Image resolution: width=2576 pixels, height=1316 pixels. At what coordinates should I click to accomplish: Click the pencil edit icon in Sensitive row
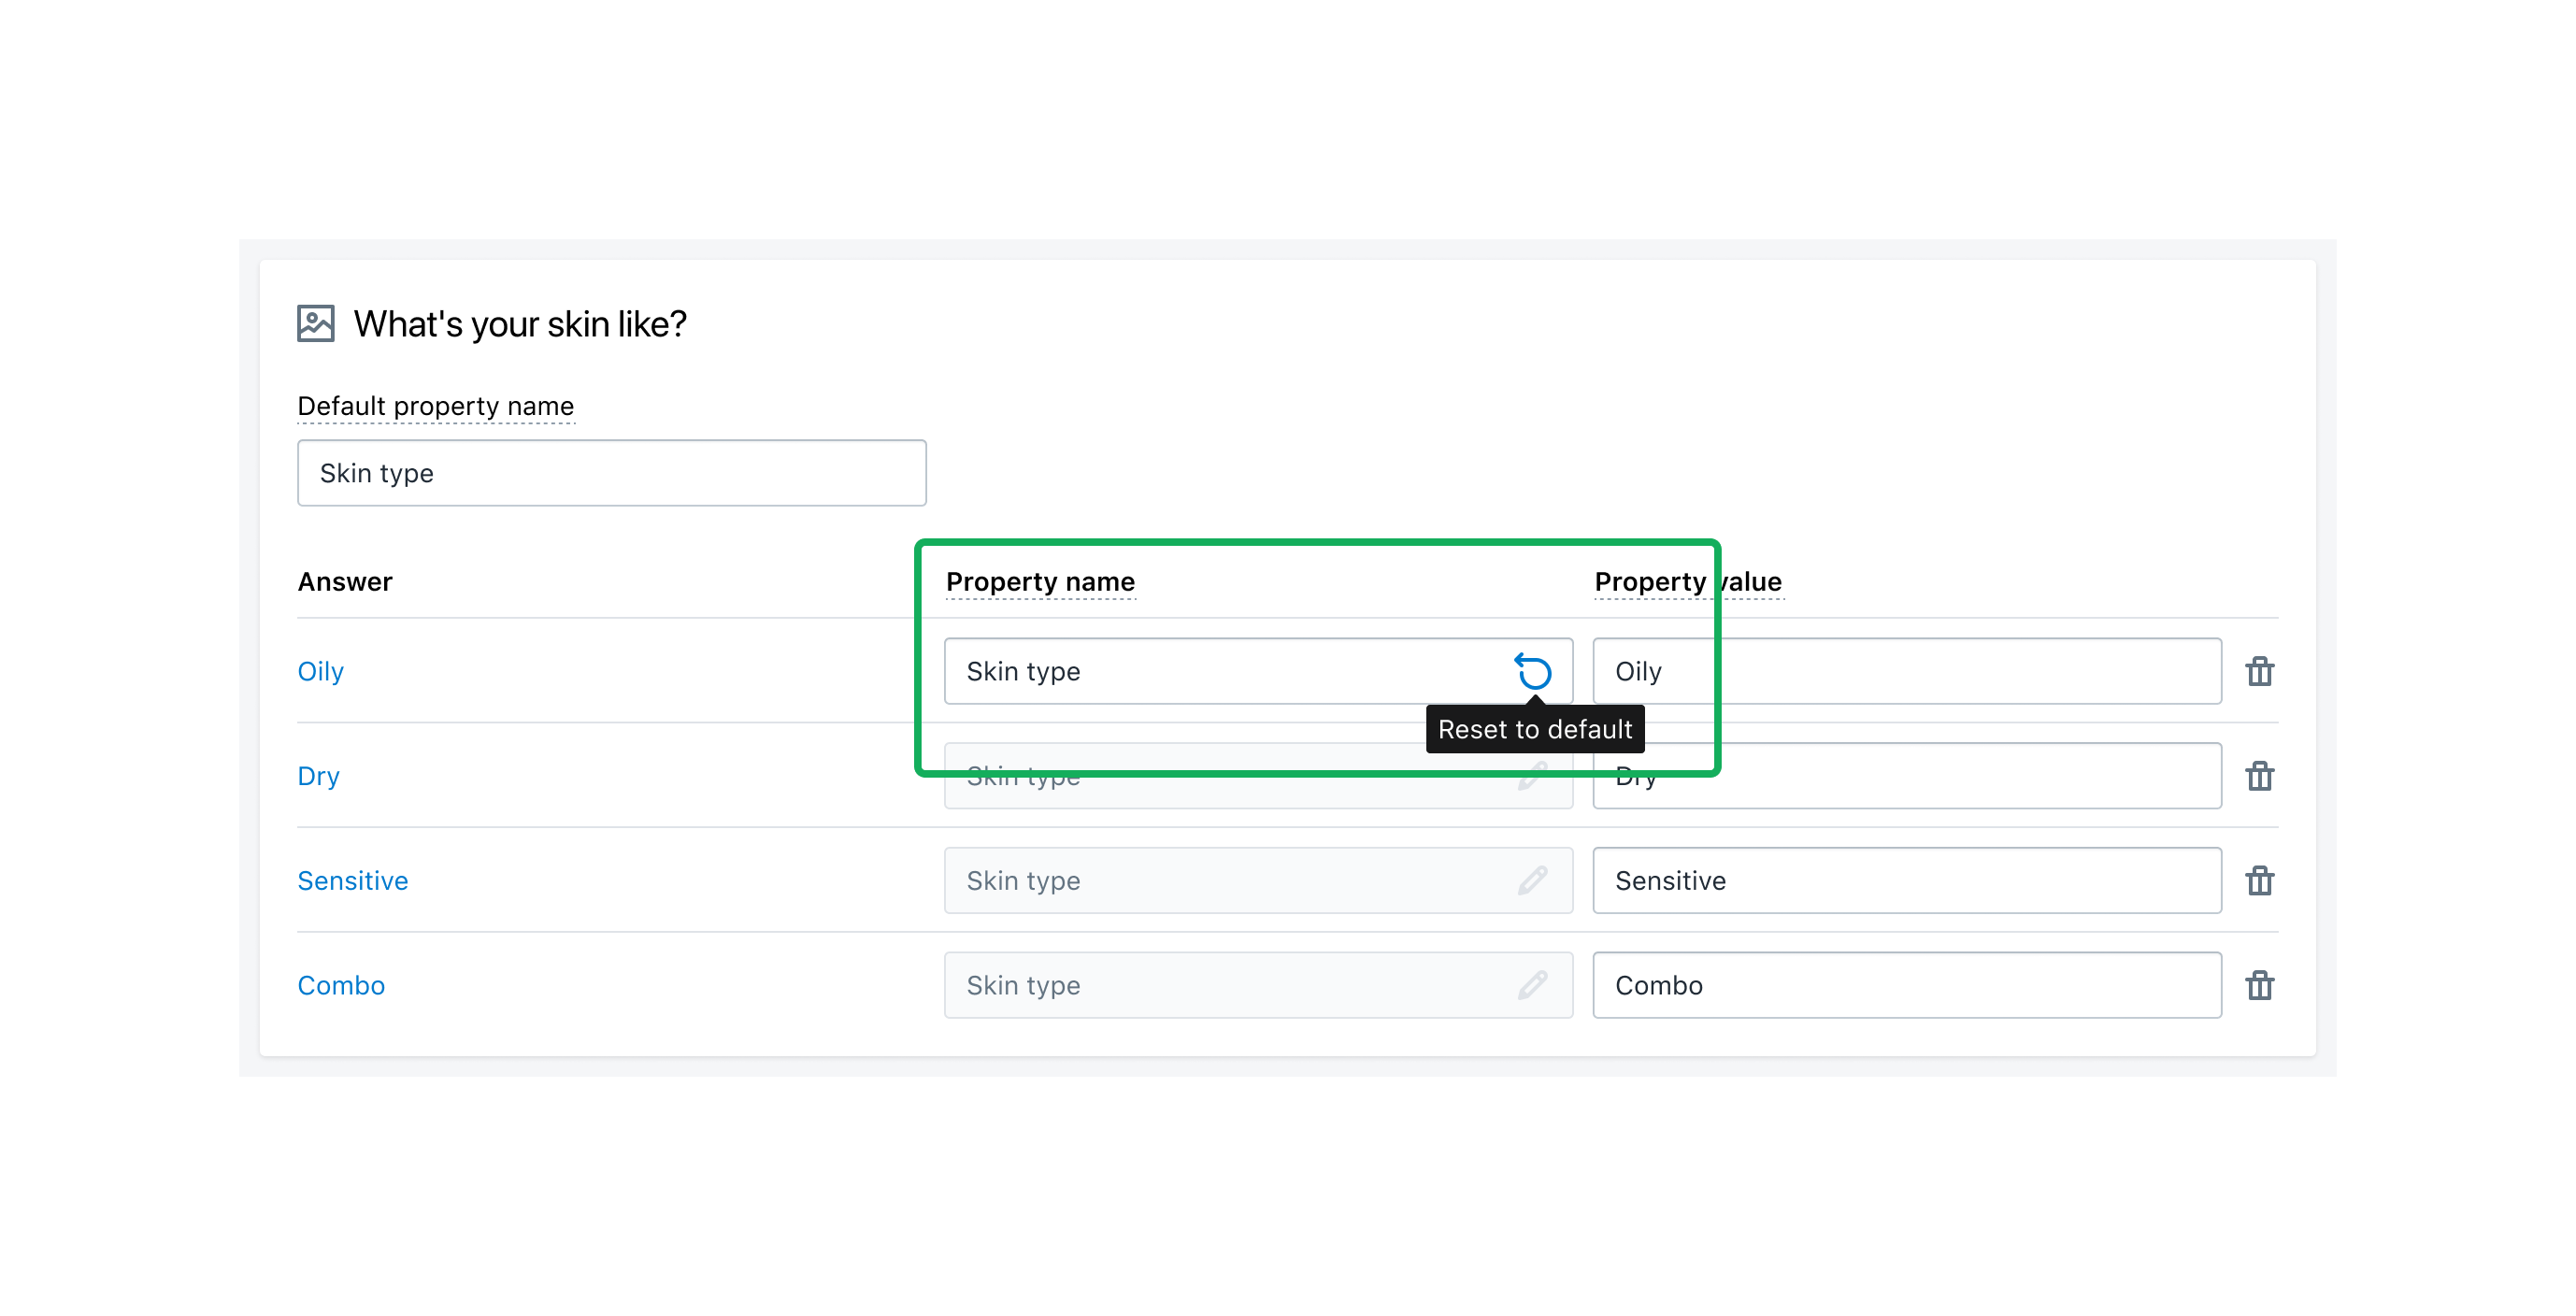(1533, 881)
